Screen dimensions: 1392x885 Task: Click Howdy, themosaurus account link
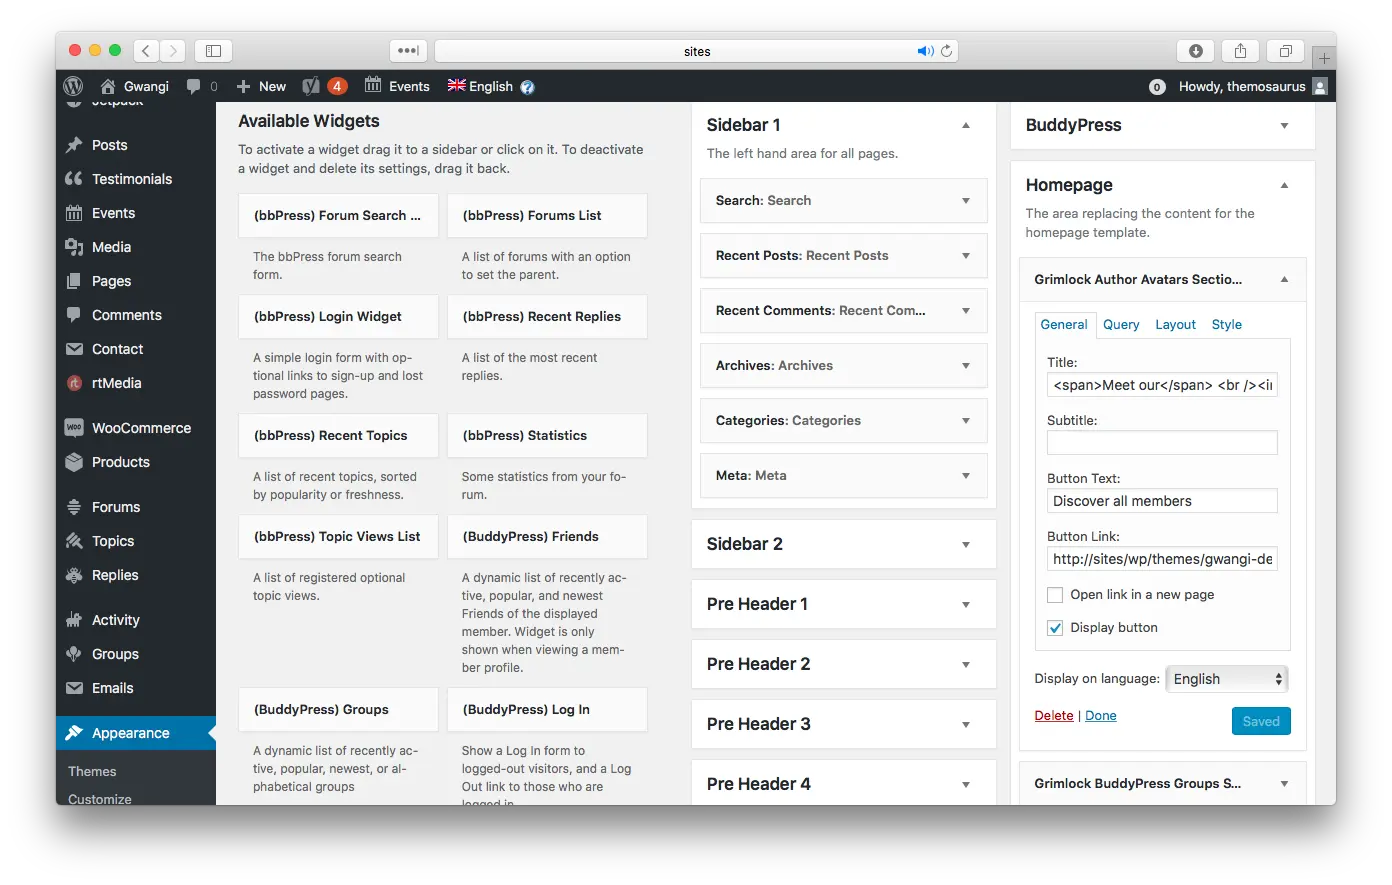coord(1242,87)
